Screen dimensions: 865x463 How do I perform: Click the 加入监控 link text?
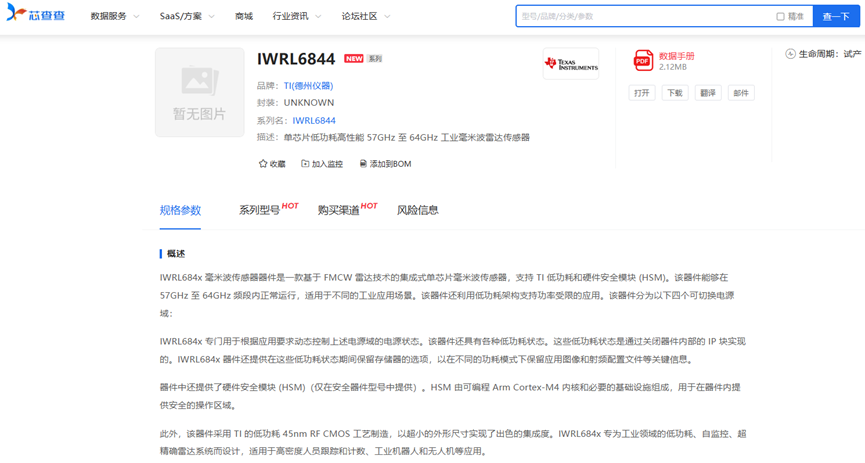pos(327,164)
